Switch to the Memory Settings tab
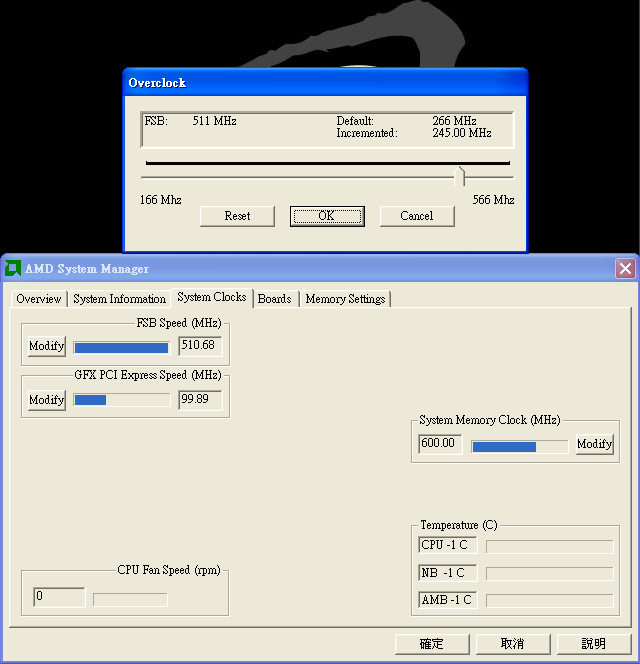Image resolution: width=640 pixels, height=664 pixels. pyautogui.click(x=345, y=299)
